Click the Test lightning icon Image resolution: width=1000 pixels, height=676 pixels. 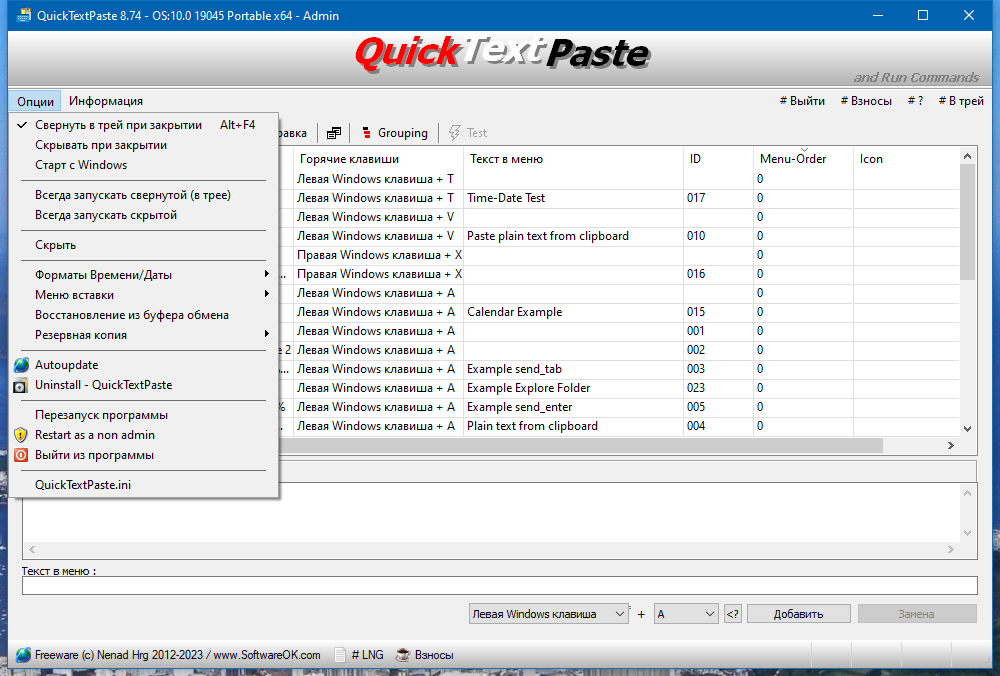coord(455,133)
